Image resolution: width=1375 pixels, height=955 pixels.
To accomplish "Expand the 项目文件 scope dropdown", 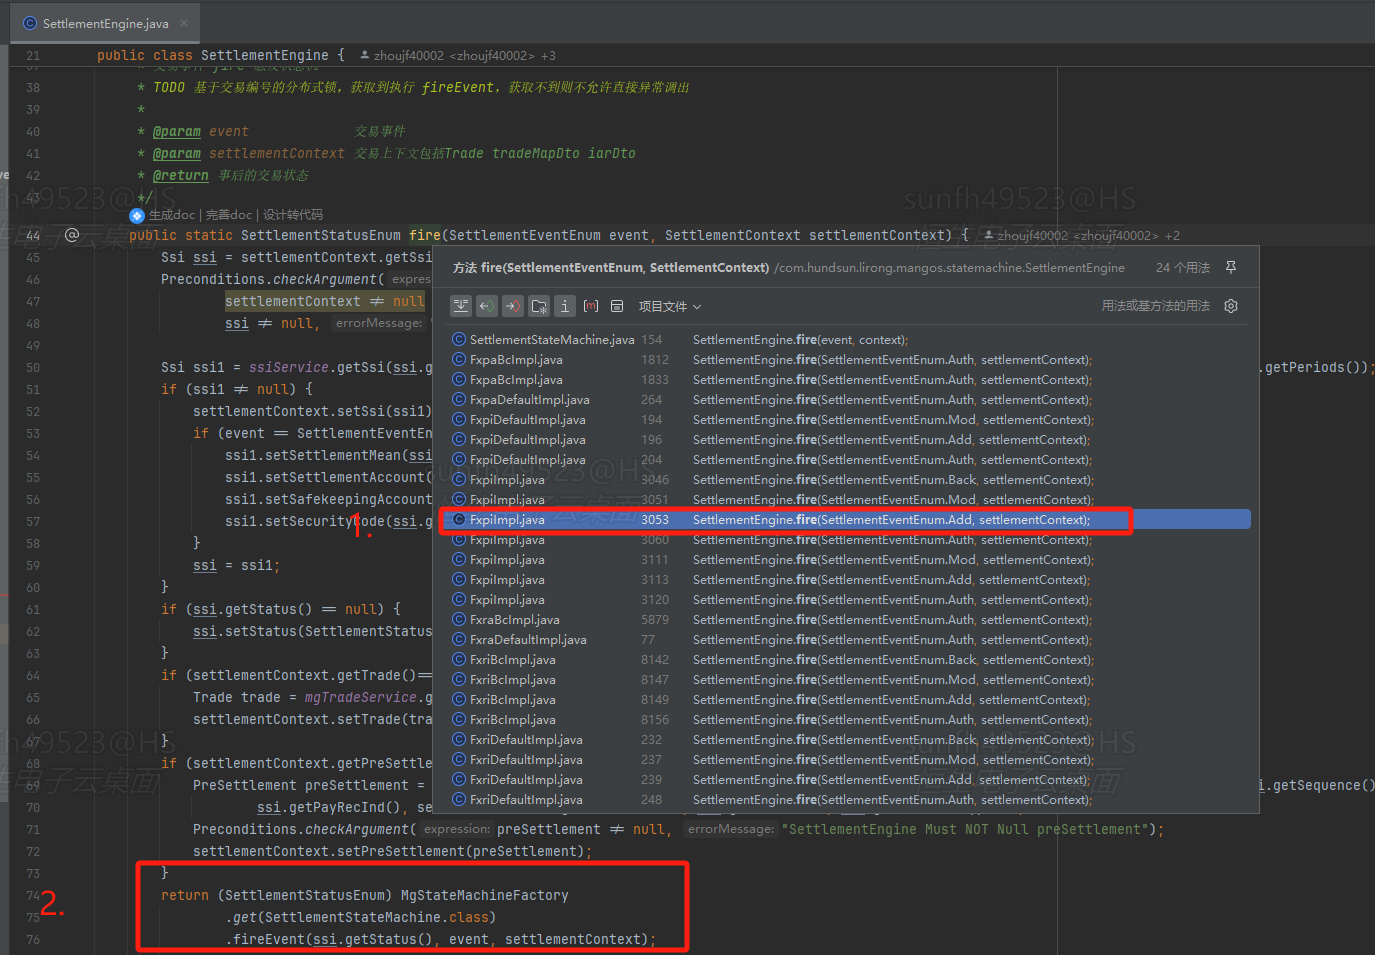I will 670,306.
